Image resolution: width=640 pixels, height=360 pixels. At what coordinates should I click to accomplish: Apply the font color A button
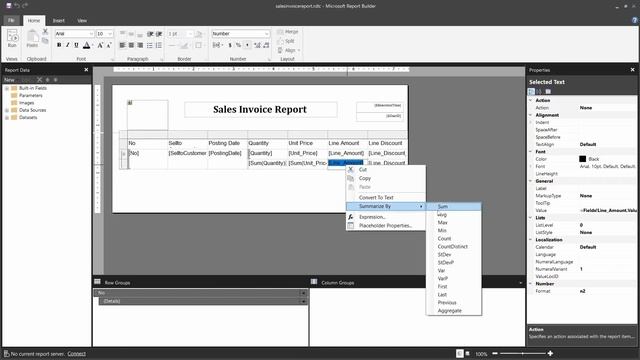point(87,45)
